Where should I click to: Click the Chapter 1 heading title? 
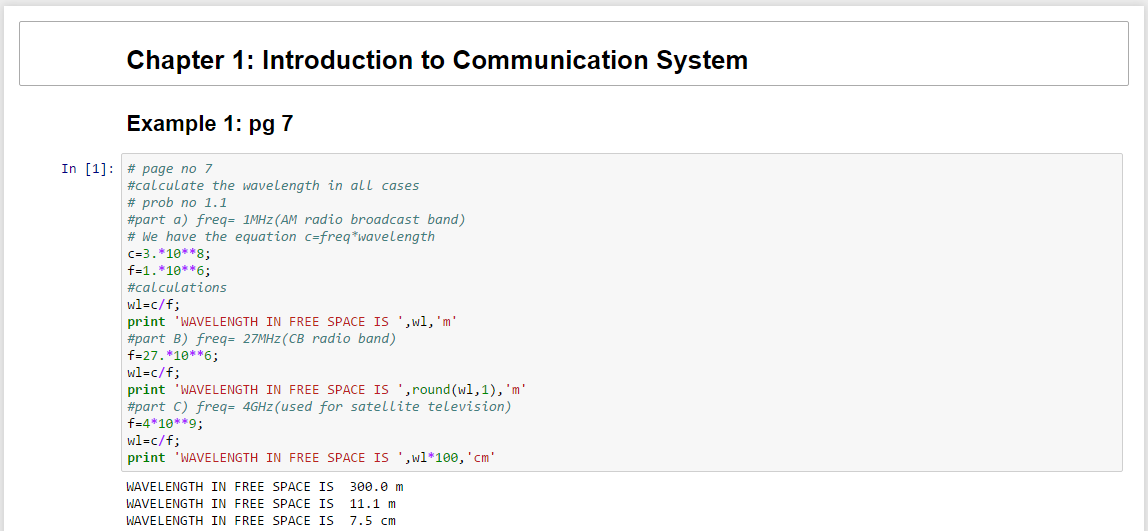[x=437, y=60]
